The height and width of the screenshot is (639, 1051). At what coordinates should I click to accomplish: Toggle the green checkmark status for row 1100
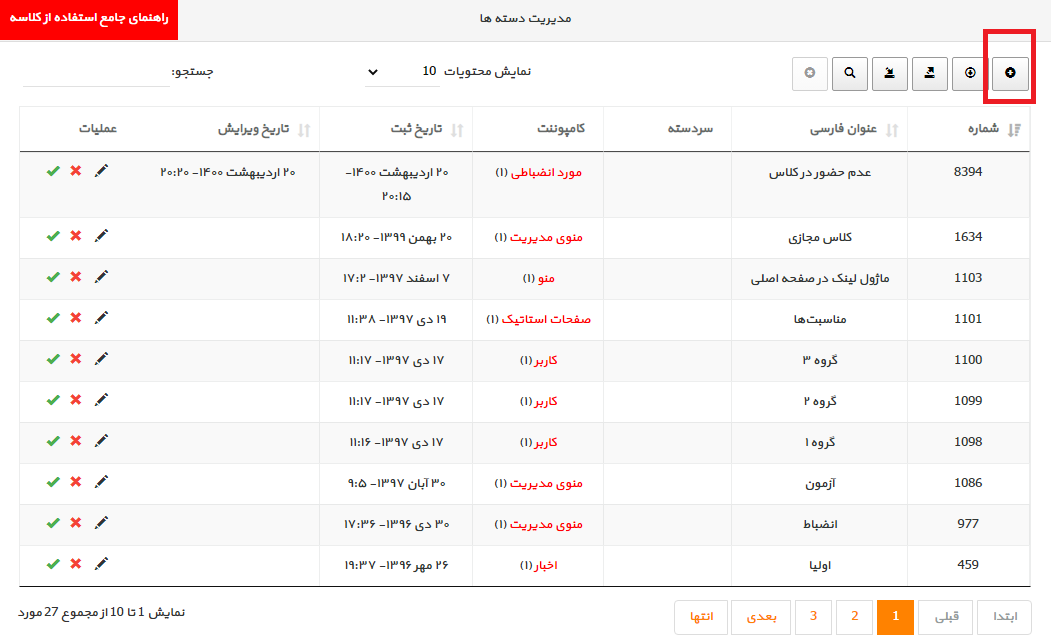53,359
